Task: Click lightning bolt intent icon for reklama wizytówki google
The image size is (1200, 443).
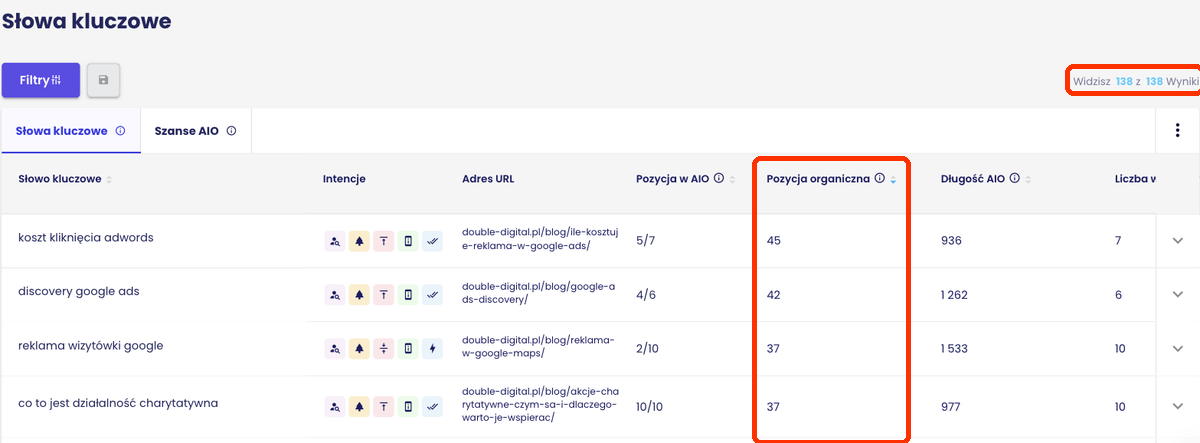Action: pos(432,349)
